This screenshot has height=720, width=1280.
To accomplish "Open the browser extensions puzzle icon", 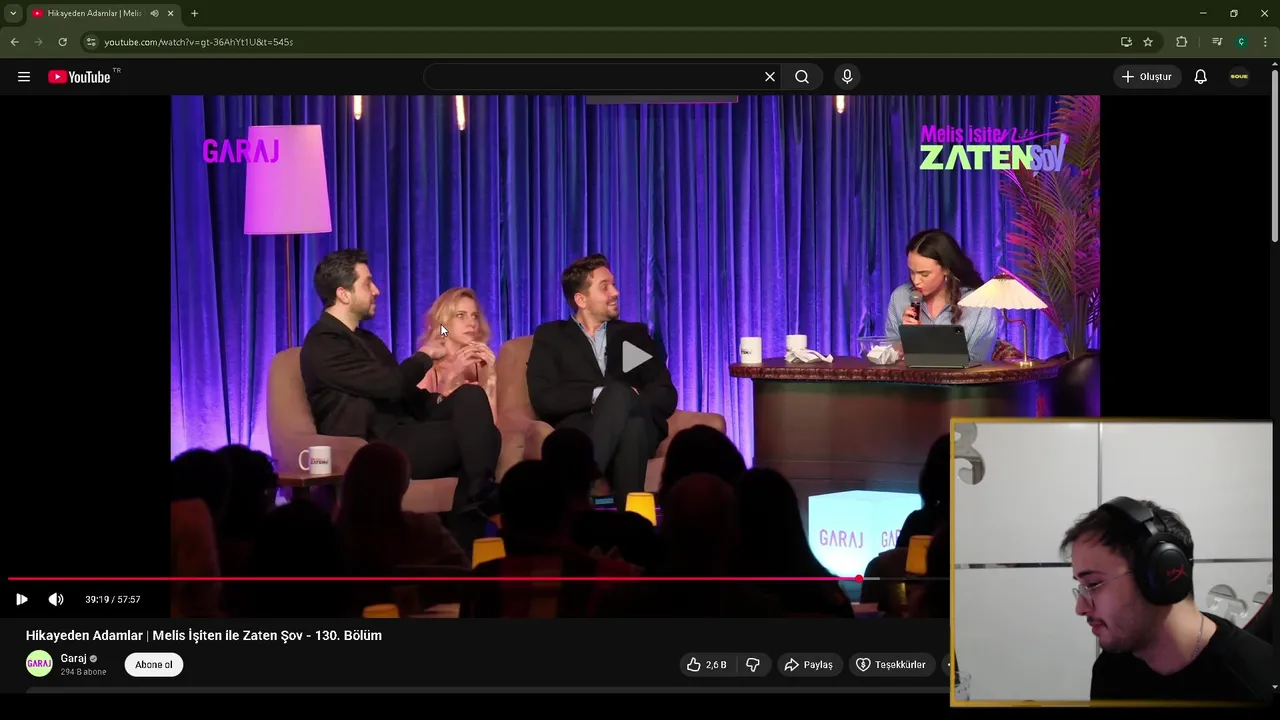I will (x=1181, y=42).
